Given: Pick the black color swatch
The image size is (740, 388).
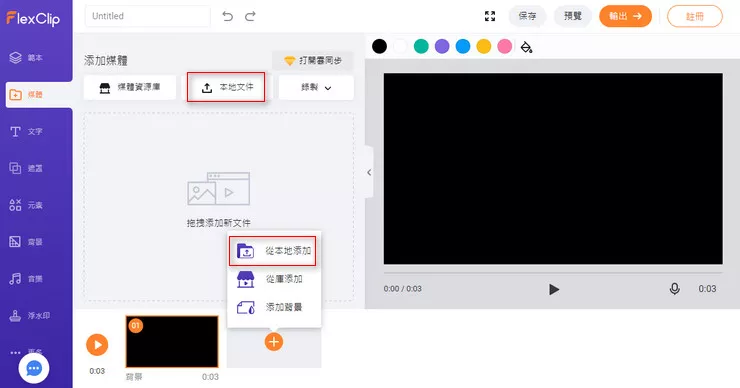Looking at the screenshot, I should tap(379, 46).
